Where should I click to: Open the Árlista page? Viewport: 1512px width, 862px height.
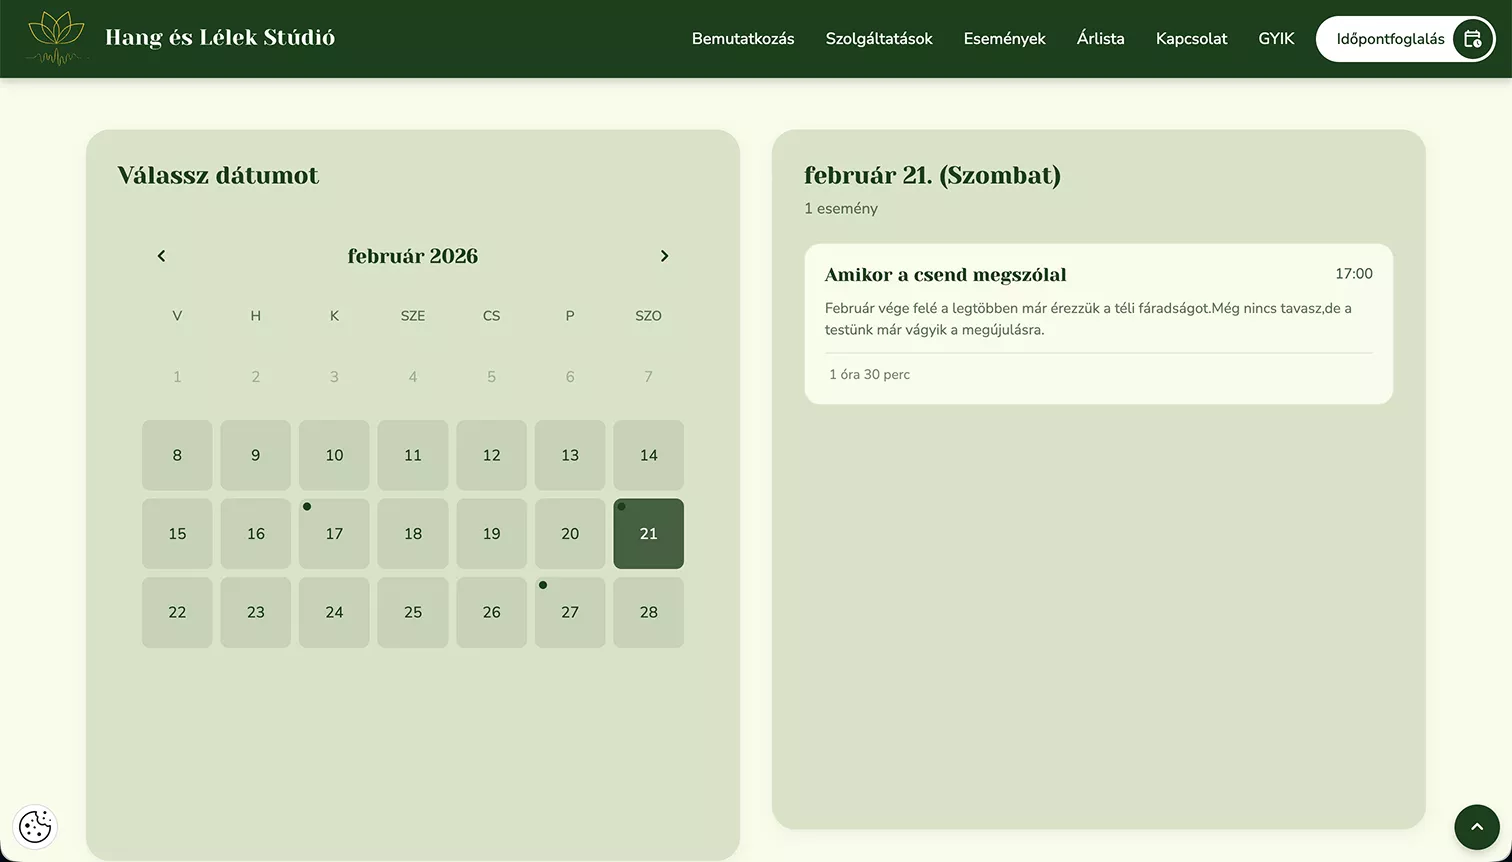1101,39
